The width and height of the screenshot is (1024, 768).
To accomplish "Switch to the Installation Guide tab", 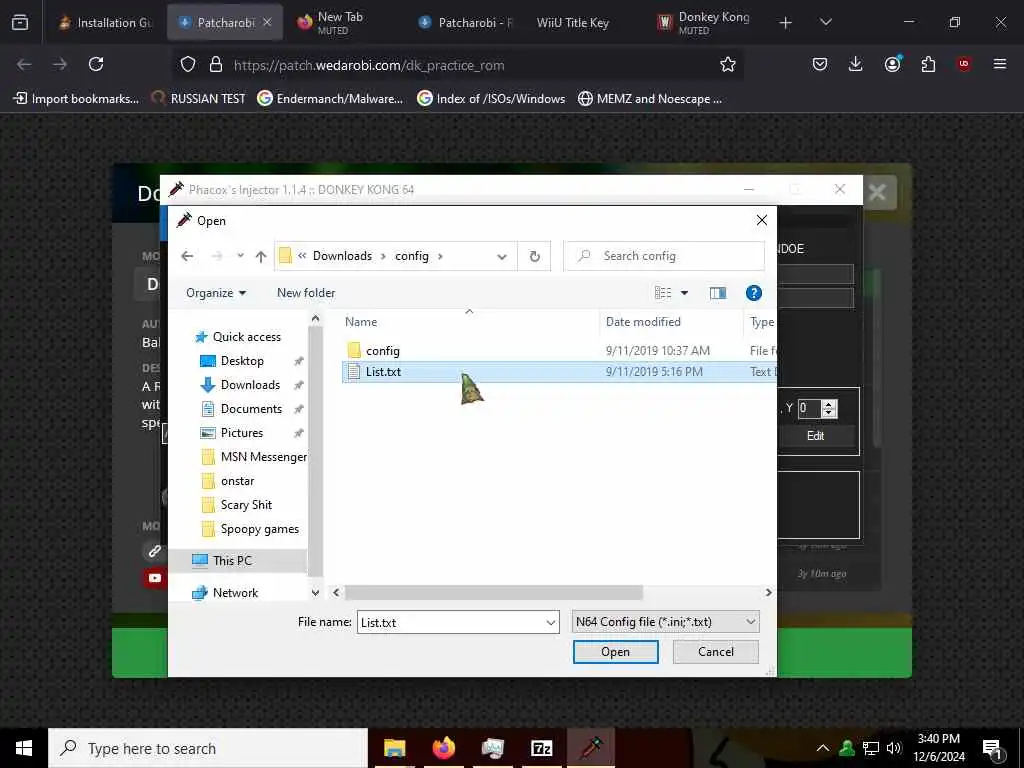I will [x=105, y=22].
